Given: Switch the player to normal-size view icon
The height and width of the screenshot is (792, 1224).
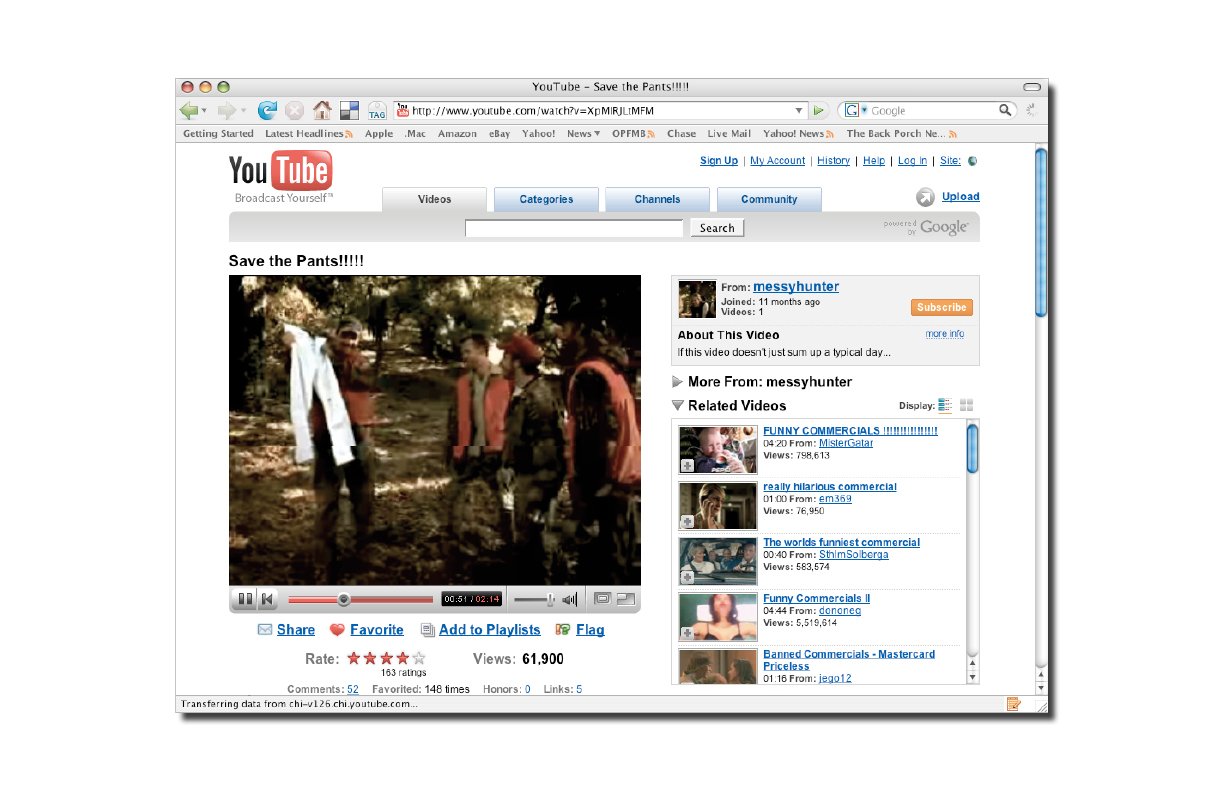Looking at the screenshot, I should (x=602, y=599).
